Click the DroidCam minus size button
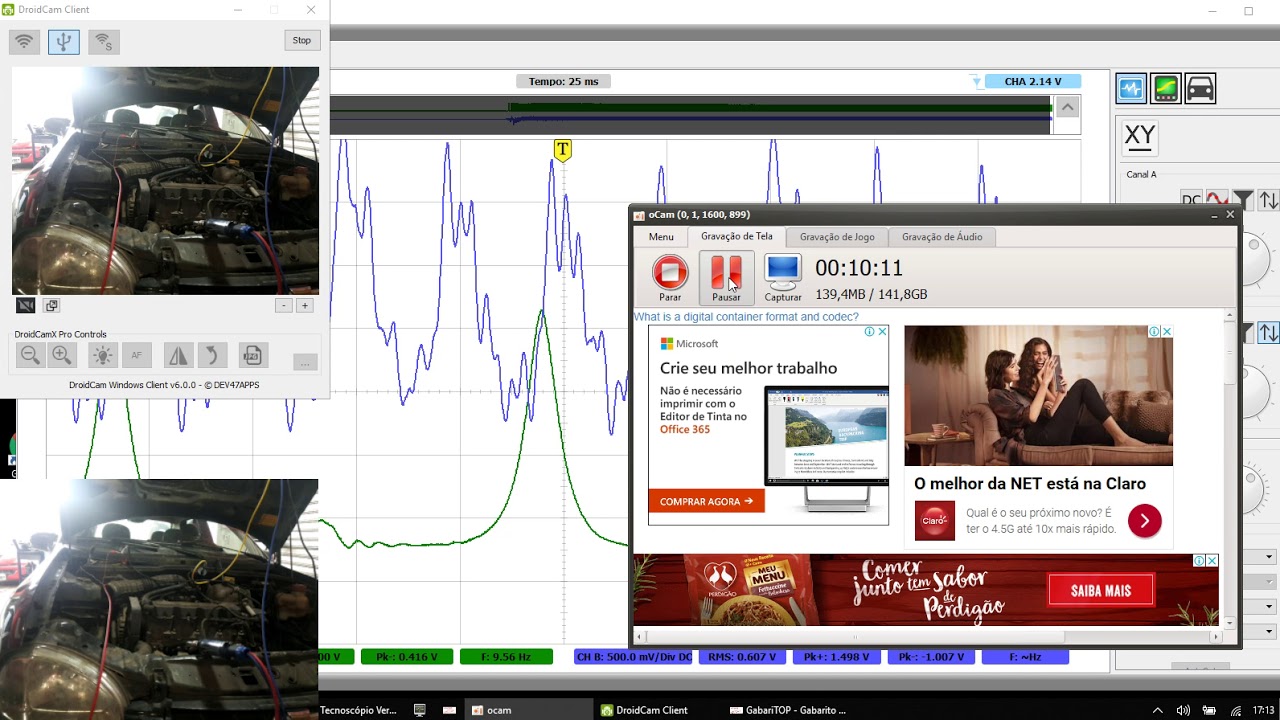The width and height of the screenshot is (1280, 720). [284, 305]
